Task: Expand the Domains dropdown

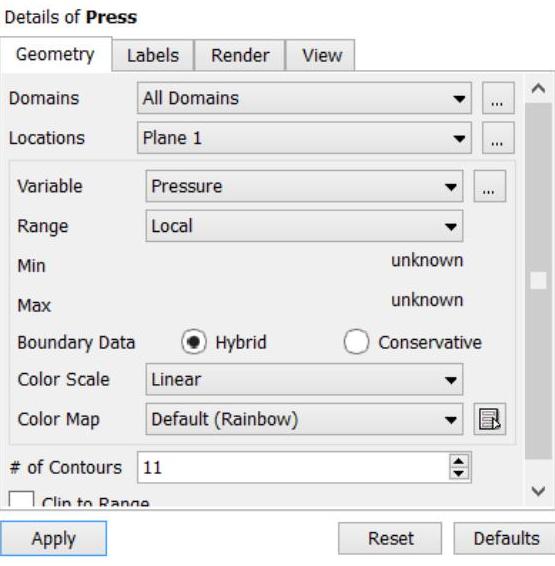Action: (304, 98)
